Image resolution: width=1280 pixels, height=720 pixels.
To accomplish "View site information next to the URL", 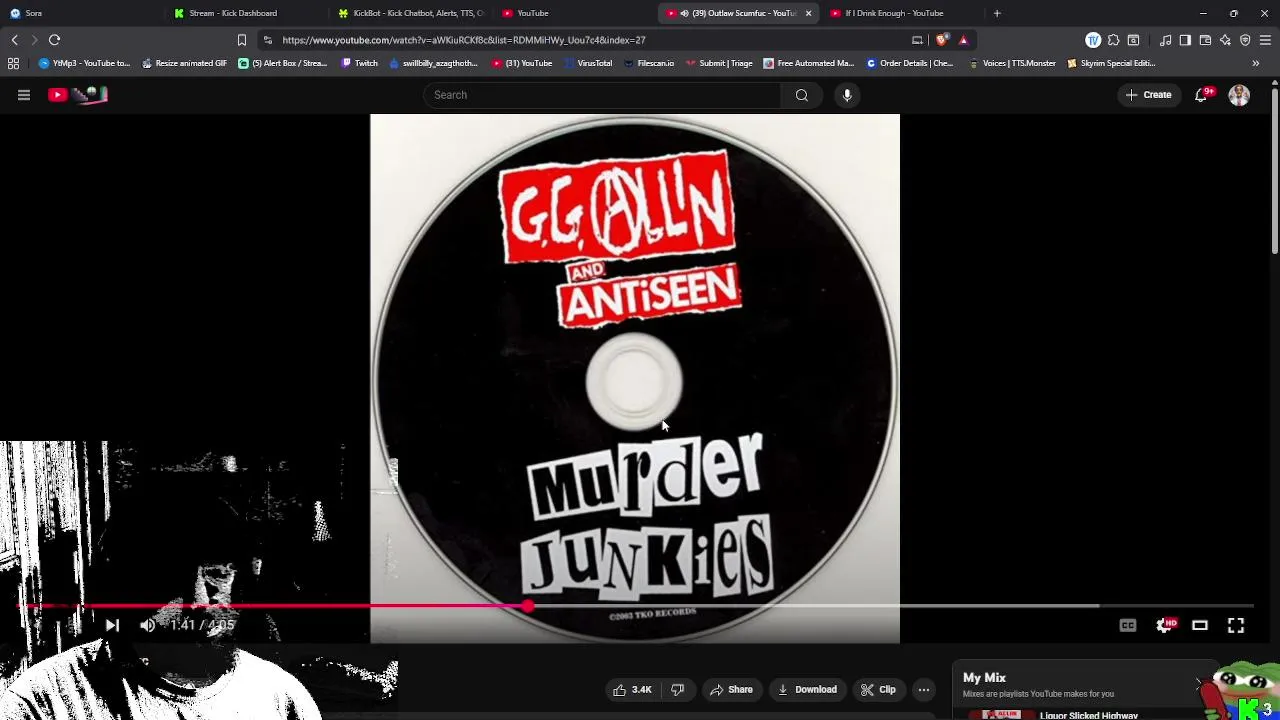I will pos(267,40).
